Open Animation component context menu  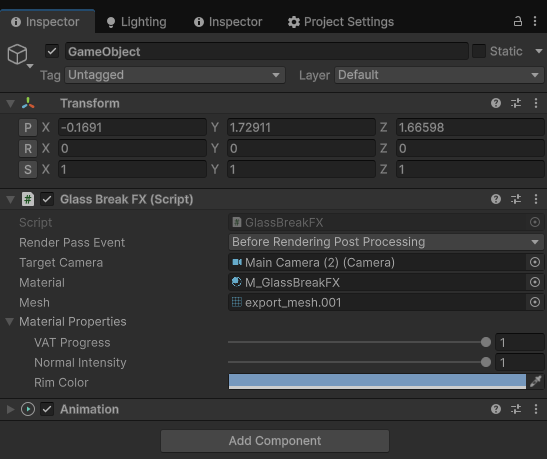[536, 409]
